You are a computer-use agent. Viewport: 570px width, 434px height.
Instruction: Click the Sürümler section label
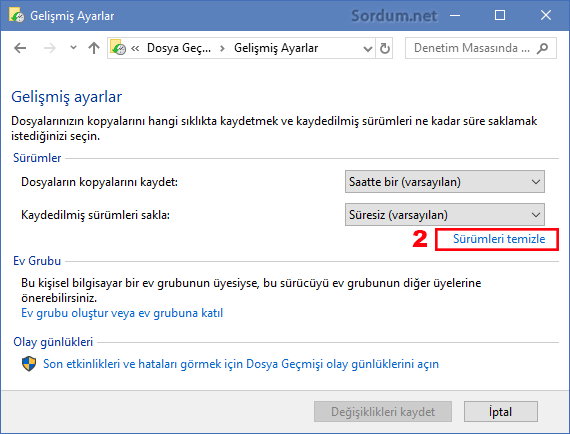[37, 158]
